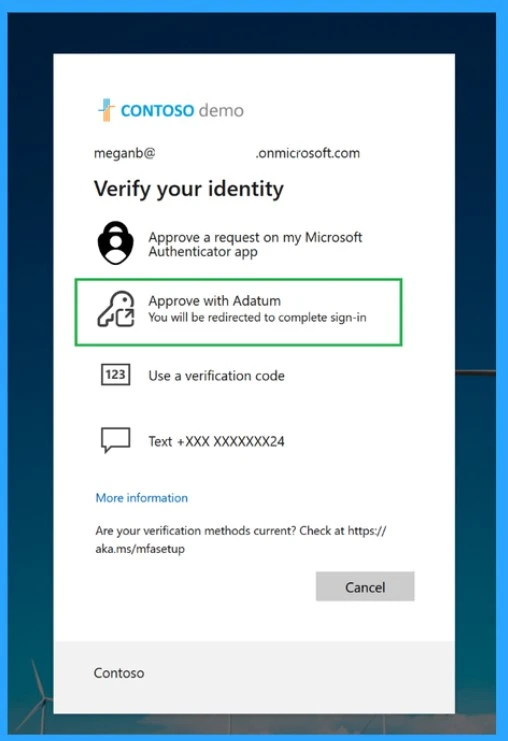Click the Contoso demo logo
This screenshot has width=508, height=741.
pyautogui.click(x=171, y=110)
